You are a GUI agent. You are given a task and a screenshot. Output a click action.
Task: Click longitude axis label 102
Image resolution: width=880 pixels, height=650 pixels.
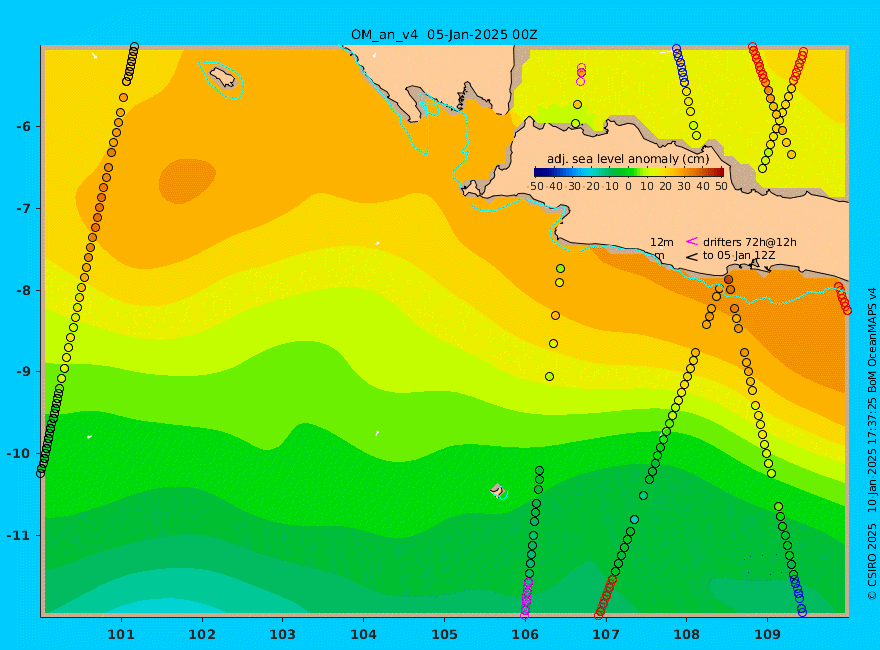coord(202,635)
